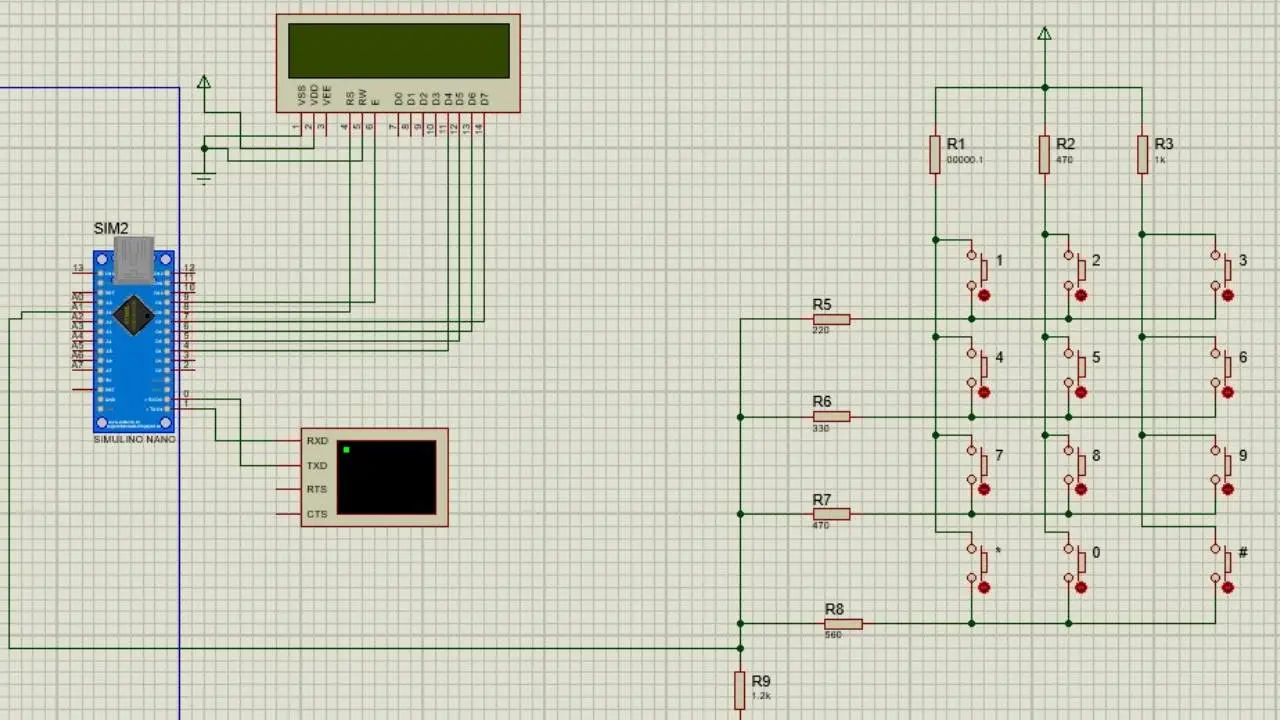The height and width of the screenshot is (720, 1280).
Task: Toggle the red latch dot of key 5
Action: [1081, 393]
